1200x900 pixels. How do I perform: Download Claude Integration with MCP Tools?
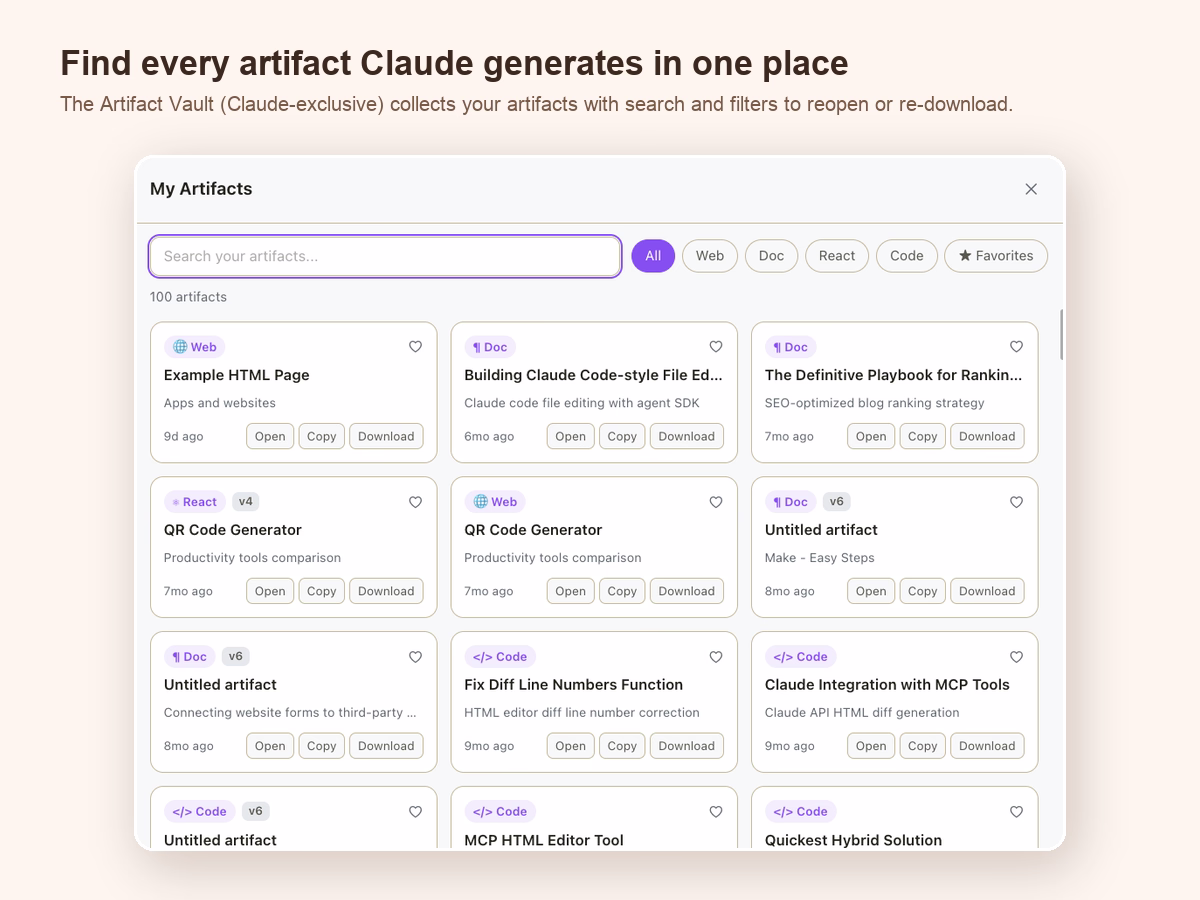pos(987,746)
